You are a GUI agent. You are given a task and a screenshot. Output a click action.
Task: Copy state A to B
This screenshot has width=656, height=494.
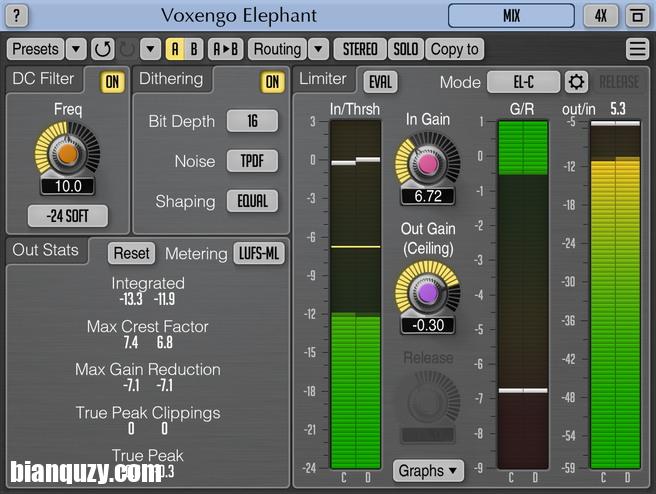226,49
